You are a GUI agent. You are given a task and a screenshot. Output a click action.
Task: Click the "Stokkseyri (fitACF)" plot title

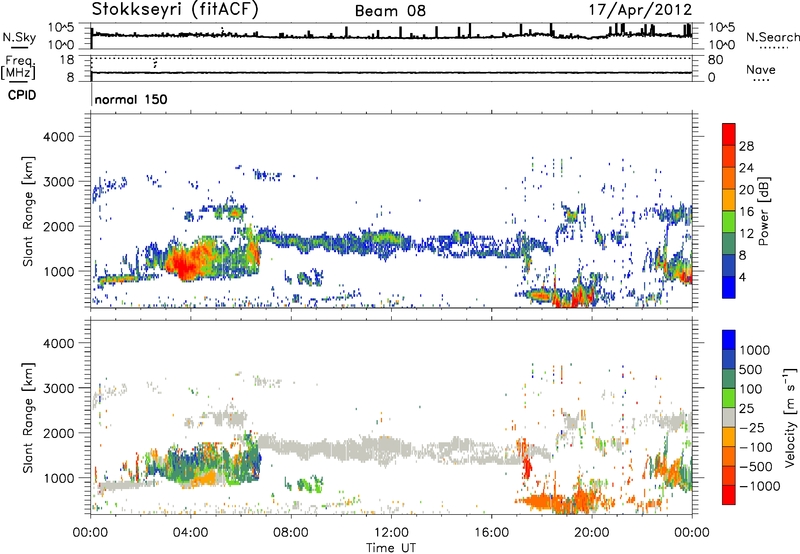click(175, 10)
